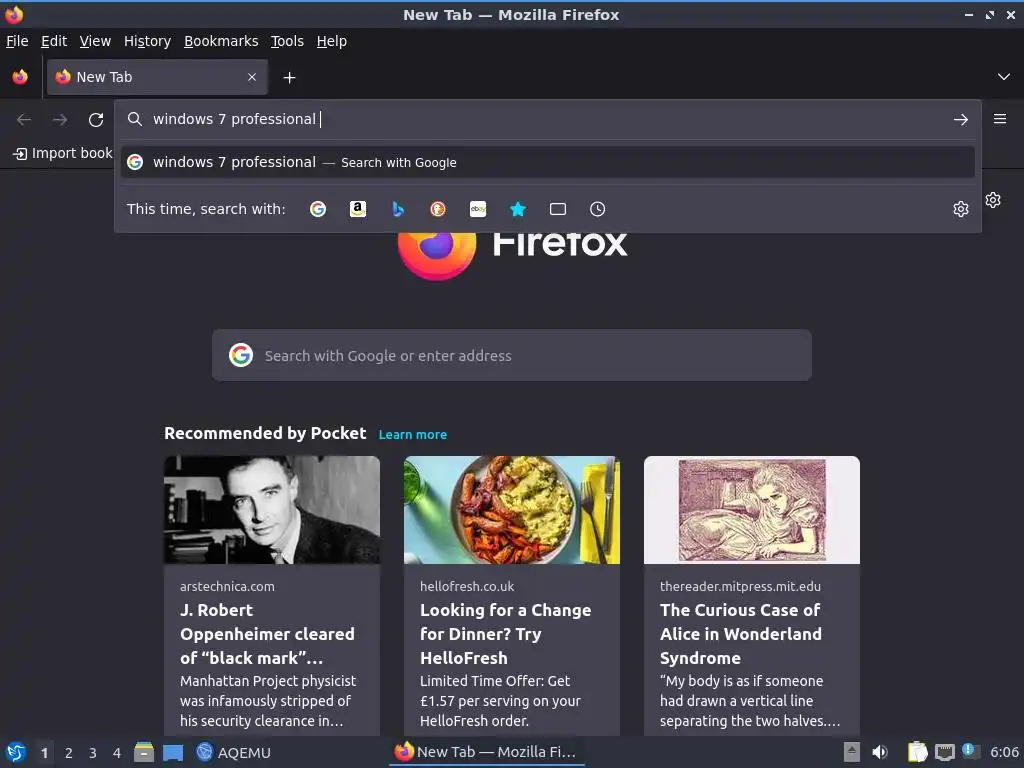Open the Bookmarks menu
1024x768 pixels.
pyautogui.click(x=221, y=41)
